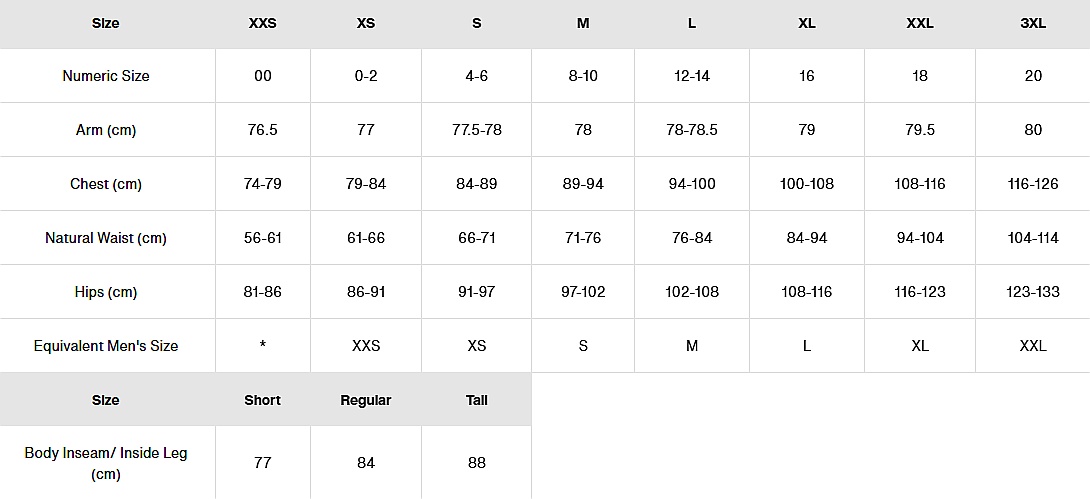Click the 123-133 hips measurement cell

[1033, 292]
